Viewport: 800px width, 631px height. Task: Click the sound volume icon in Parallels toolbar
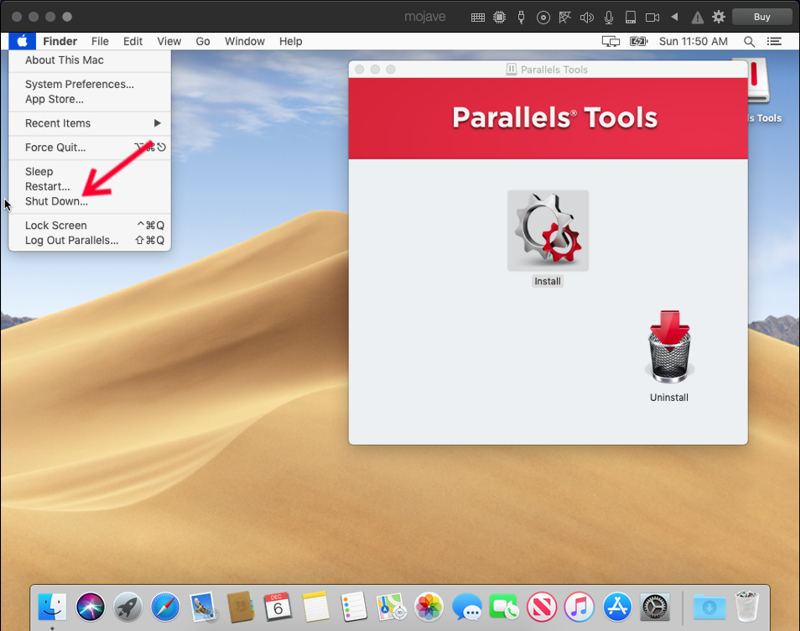(586, 17)
